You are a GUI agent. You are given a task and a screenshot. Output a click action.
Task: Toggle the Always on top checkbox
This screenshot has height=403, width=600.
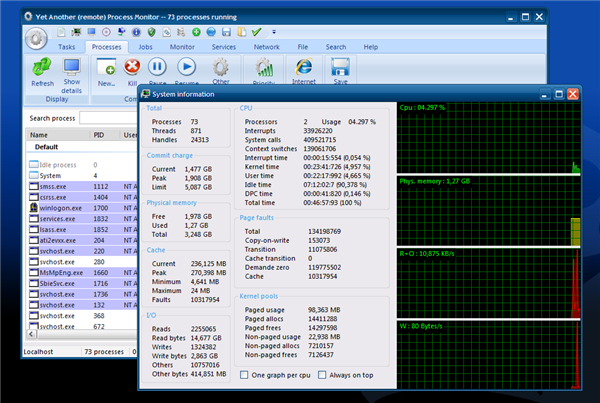pyautogui.click(x=322, y=375)
